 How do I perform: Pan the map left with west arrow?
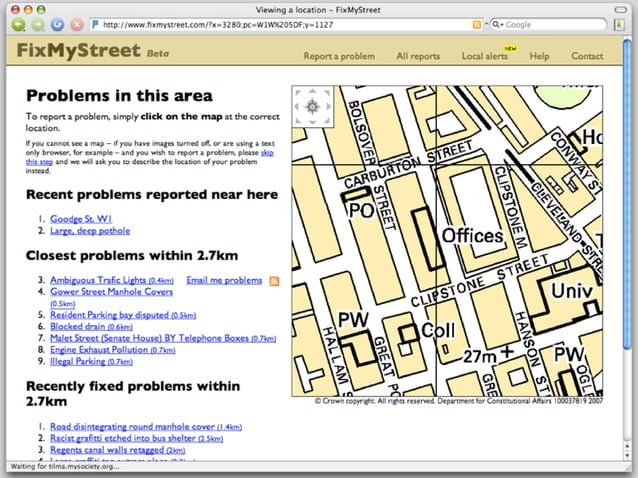pos(298,106)
